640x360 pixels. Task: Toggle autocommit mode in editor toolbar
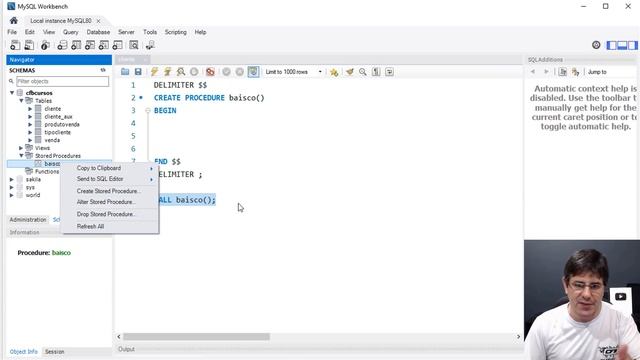[253, 72]
